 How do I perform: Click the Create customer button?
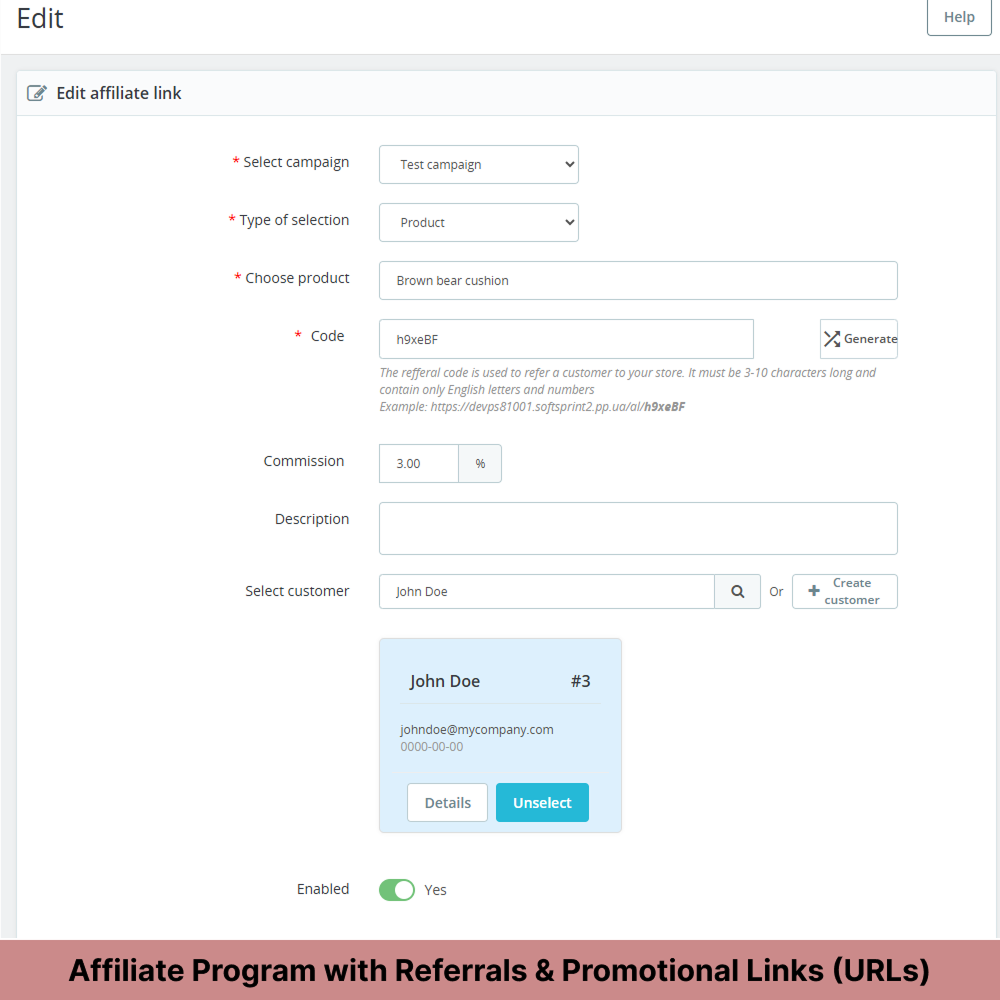(844, 591)
